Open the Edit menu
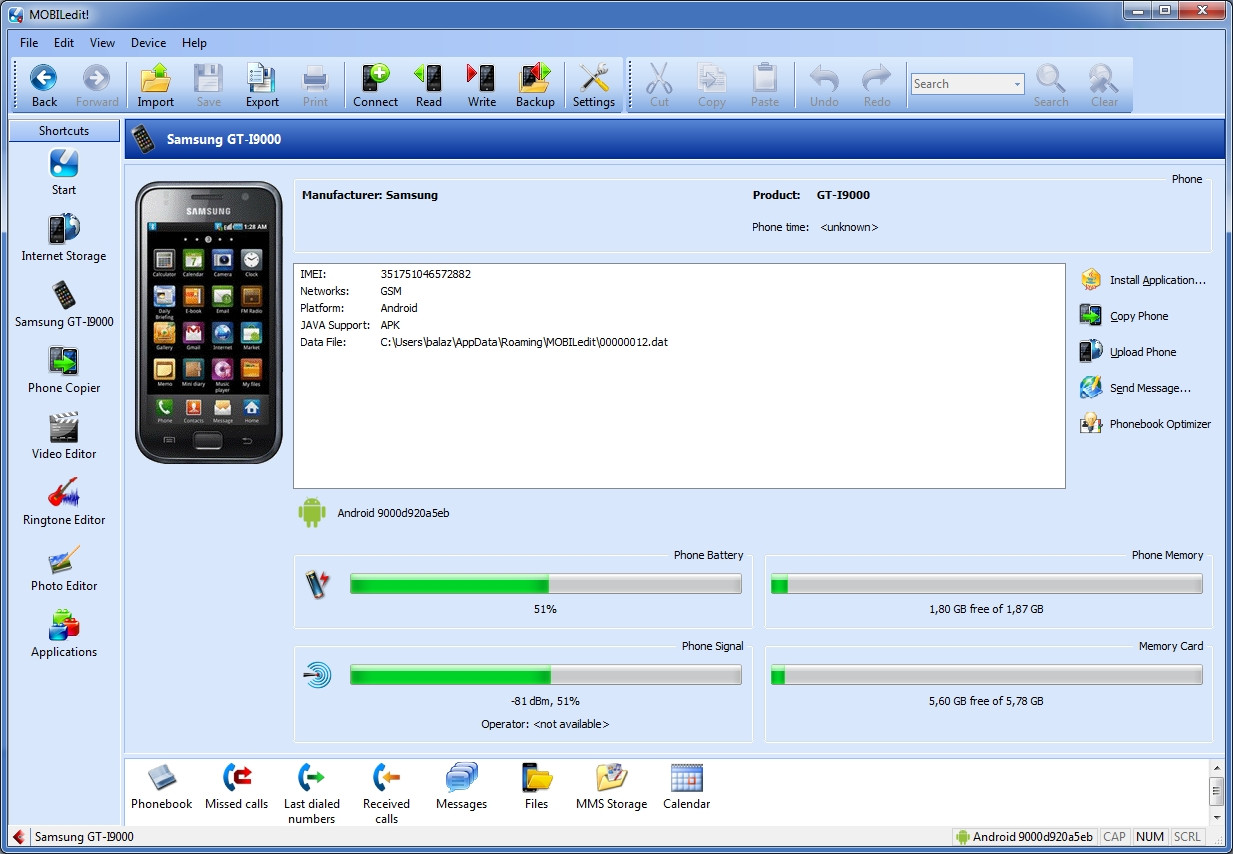This screenshot has height=854, width=1233. point(64,43)
